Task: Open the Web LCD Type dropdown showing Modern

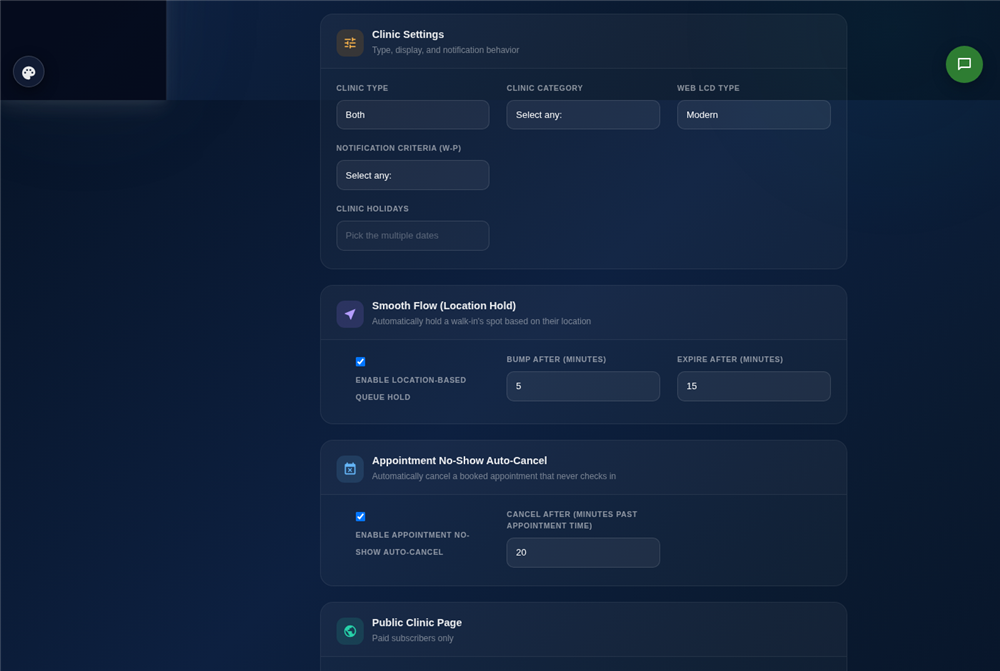Action: coord(753,115)
